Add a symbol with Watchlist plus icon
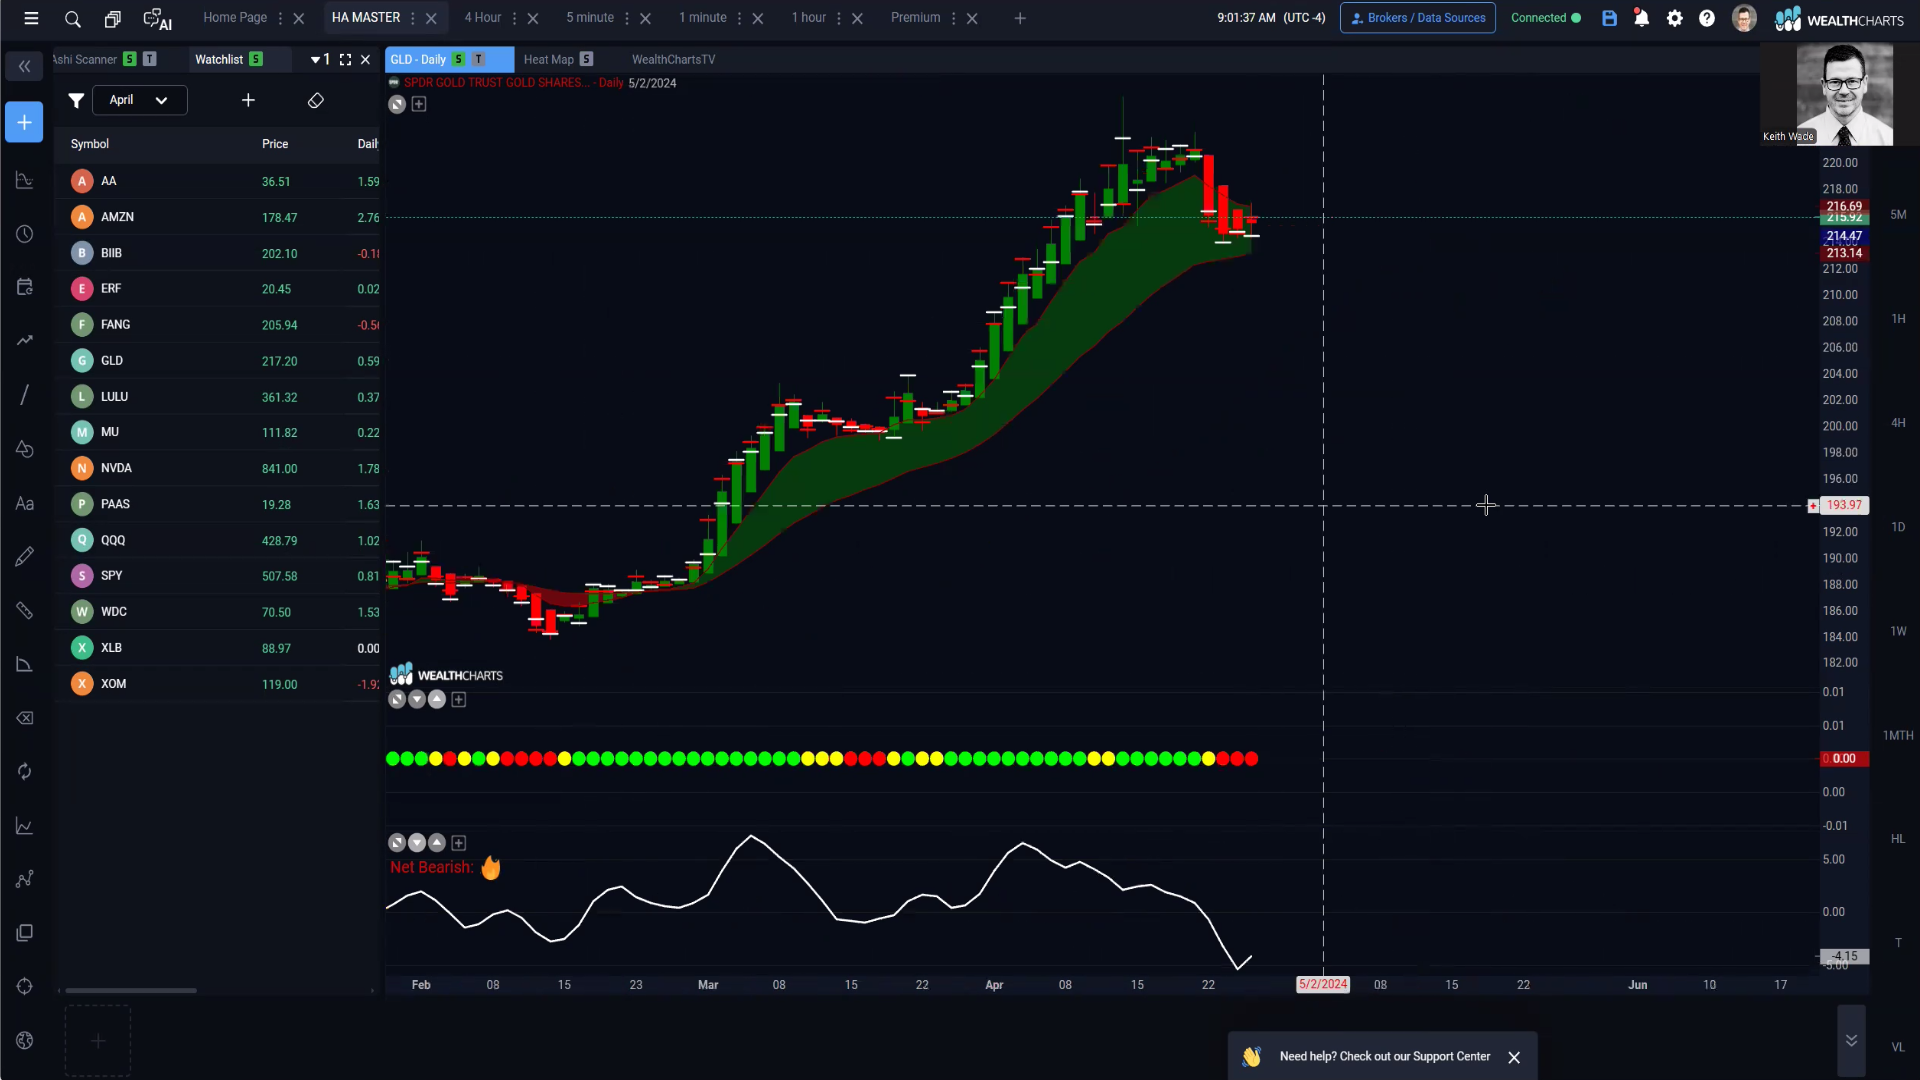The height and width of the screenshot is (1080, 1920). [x=248, y=100]
